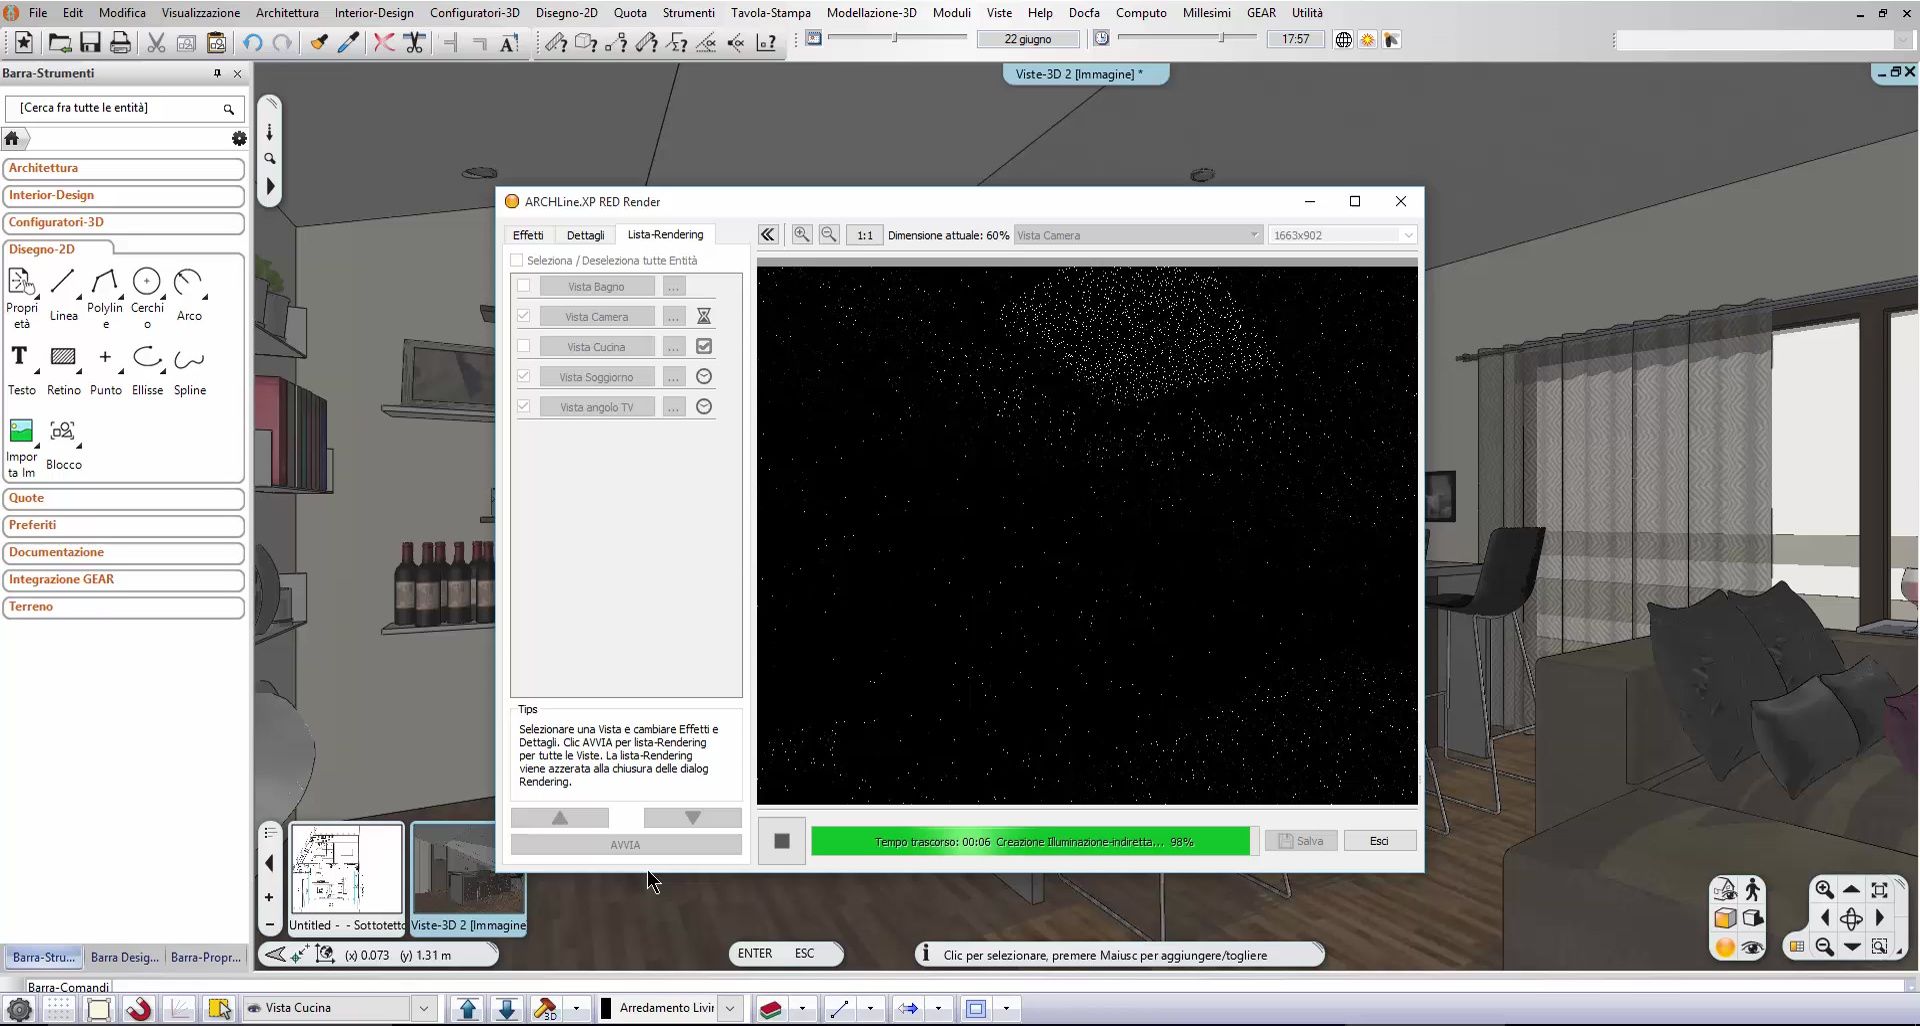Click the date slider near 22 giugno
The width and height of the screenshot is (1920, 1026).
895,38
